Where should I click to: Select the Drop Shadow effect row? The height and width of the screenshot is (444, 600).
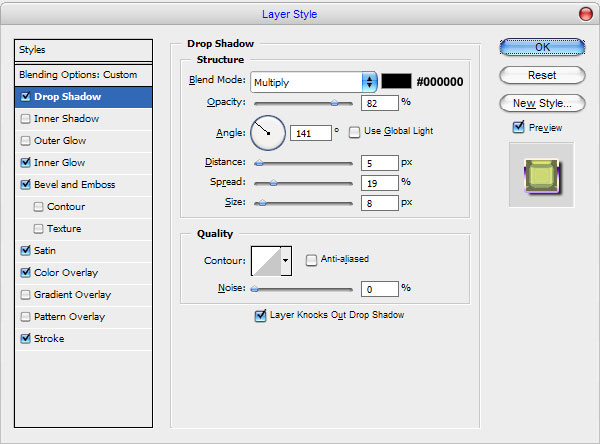point(83,97)
